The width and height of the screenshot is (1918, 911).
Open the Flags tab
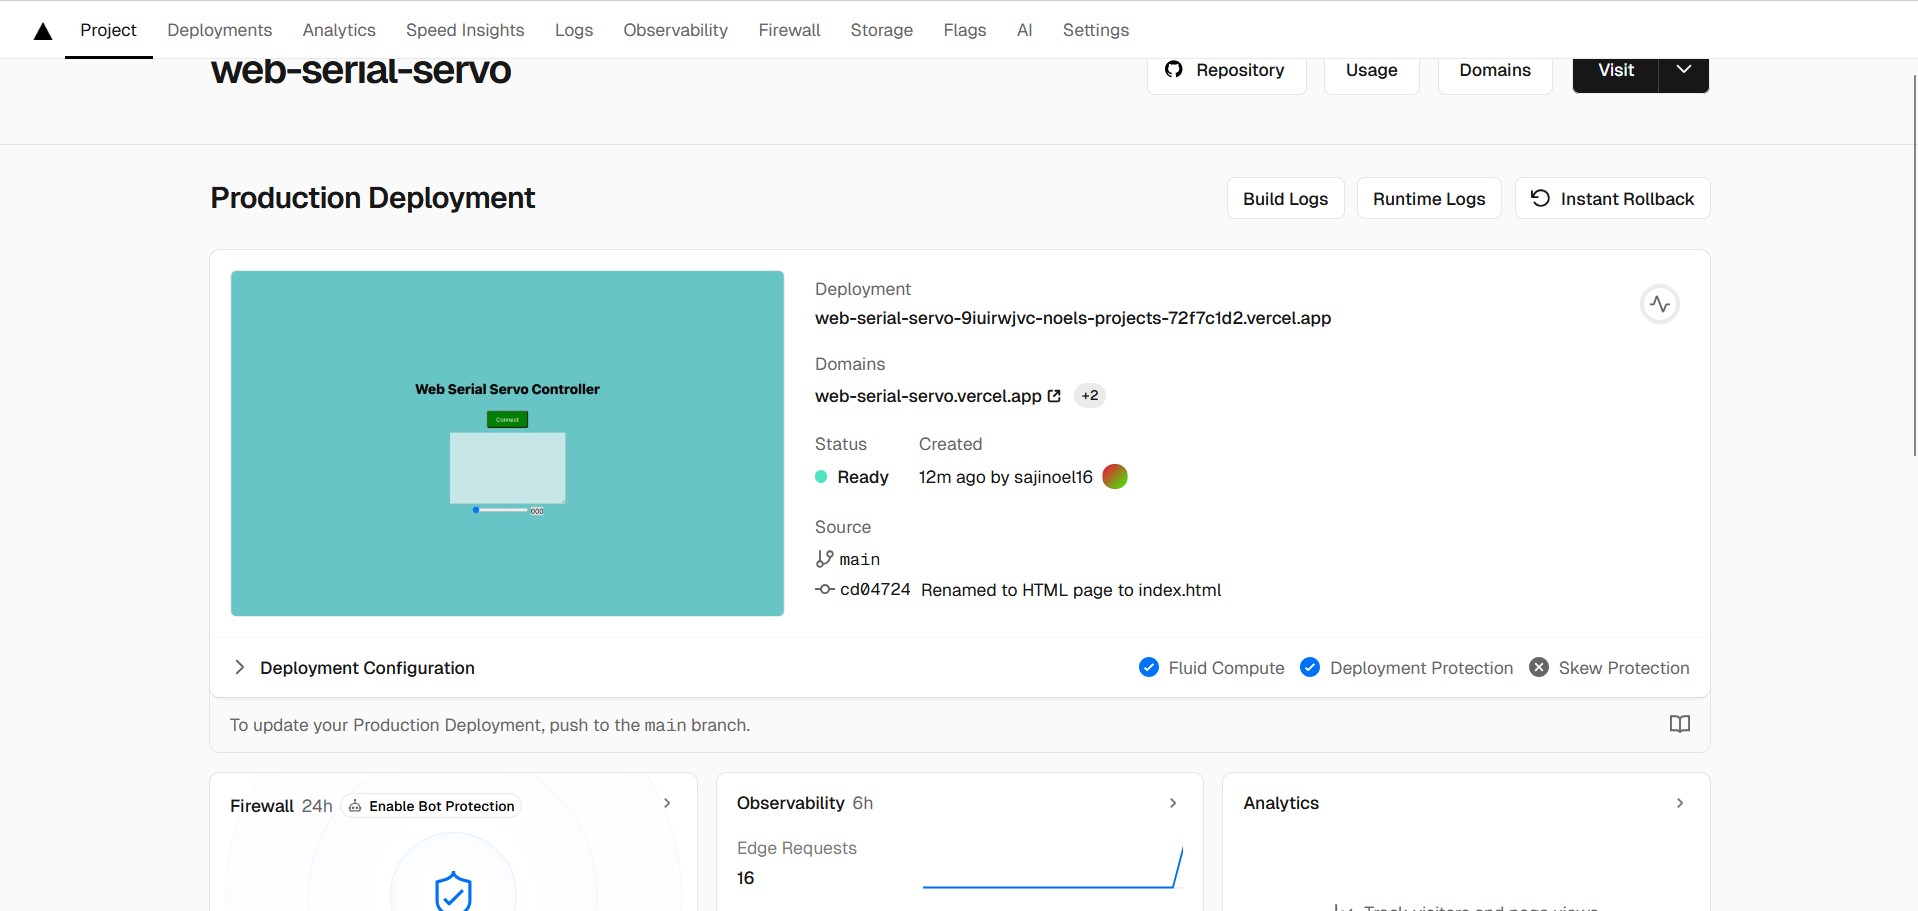tap(964, 30)
